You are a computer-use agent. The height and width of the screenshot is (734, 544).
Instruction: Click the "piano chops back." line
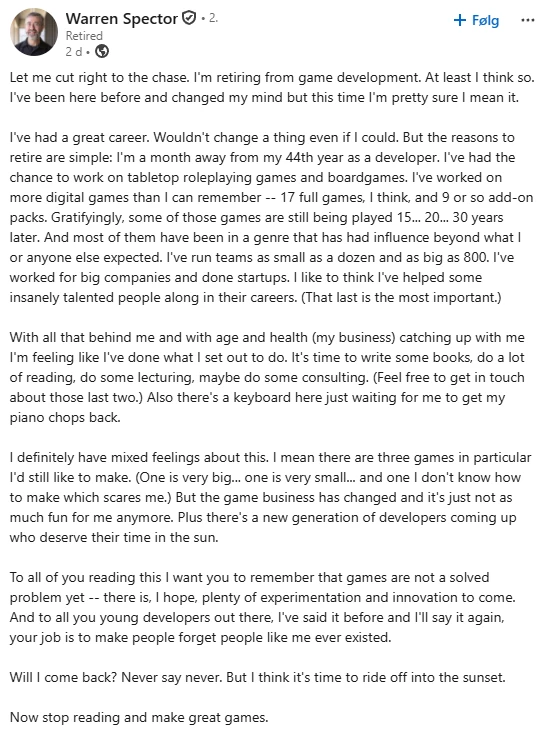coord(65,418)
